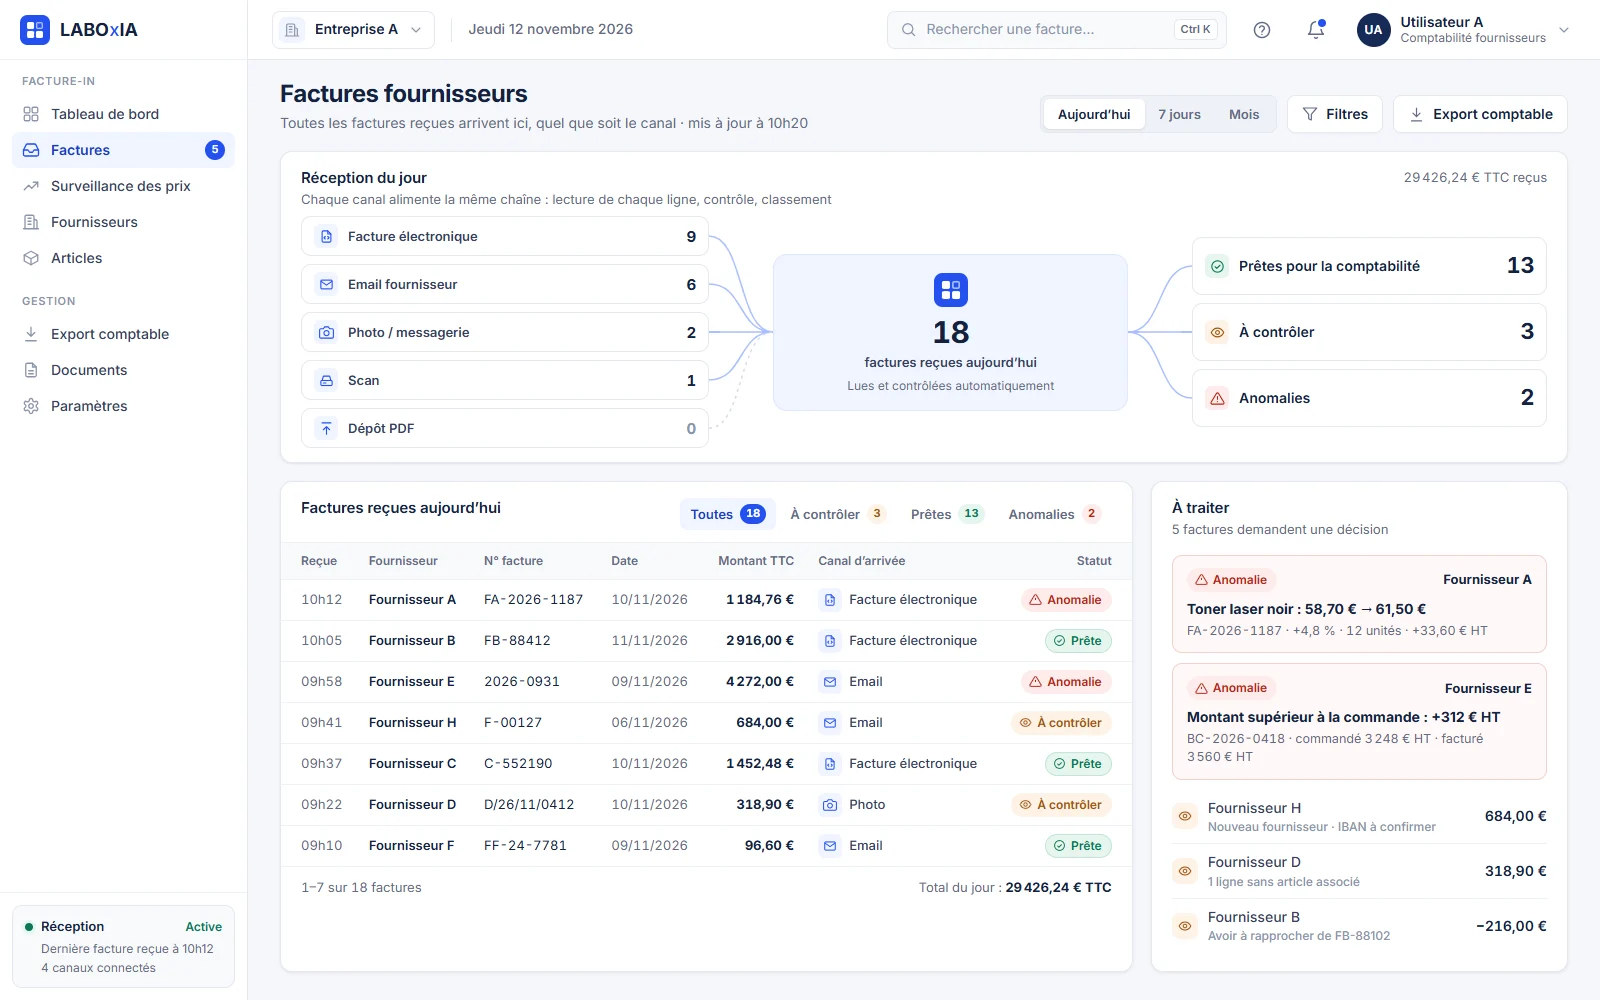1600x1000 pixels.
Task: Open Tableau de bord in sidebar
Action: click(123, 114)
